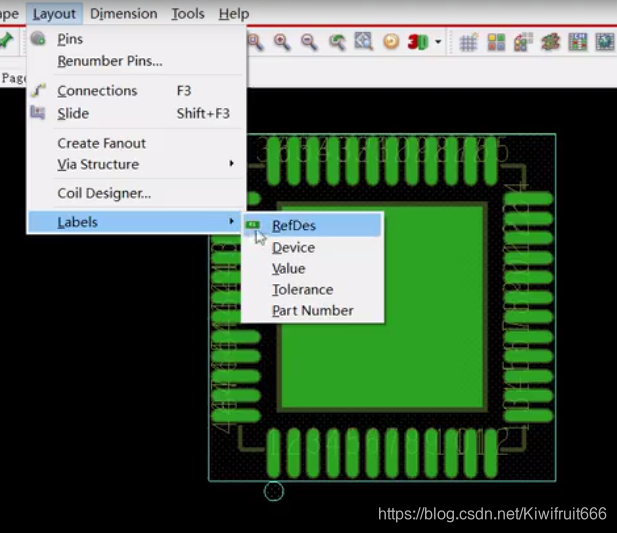Click the Zoom Out toolbar icon
This screenshot has height=533, width=617.
pos(309,41)
